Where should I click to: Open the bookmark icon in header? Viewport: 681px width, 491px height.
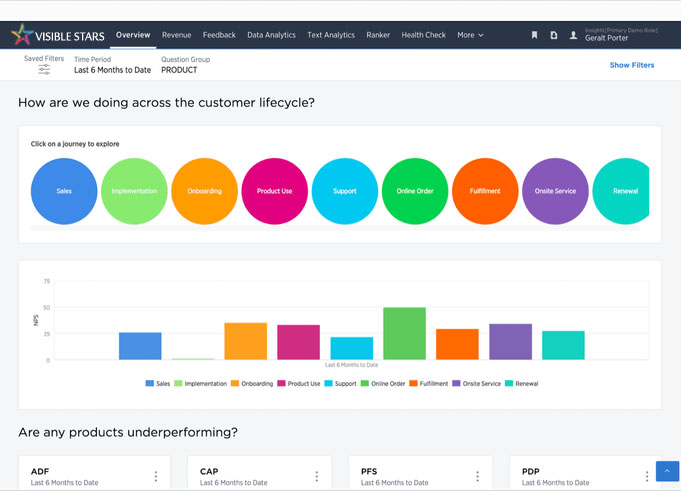pyautogui.click(x=534, y=35)
